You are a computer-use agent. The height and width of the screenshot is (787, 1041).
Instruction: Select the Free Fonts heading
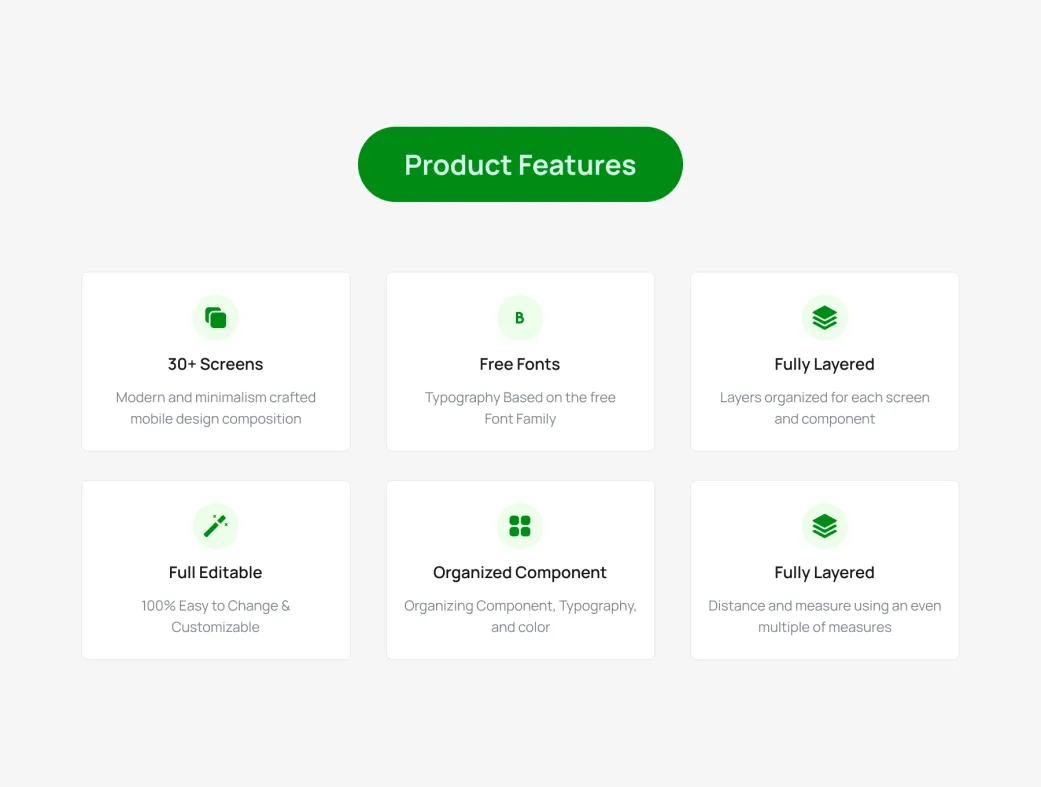[520, 364]
